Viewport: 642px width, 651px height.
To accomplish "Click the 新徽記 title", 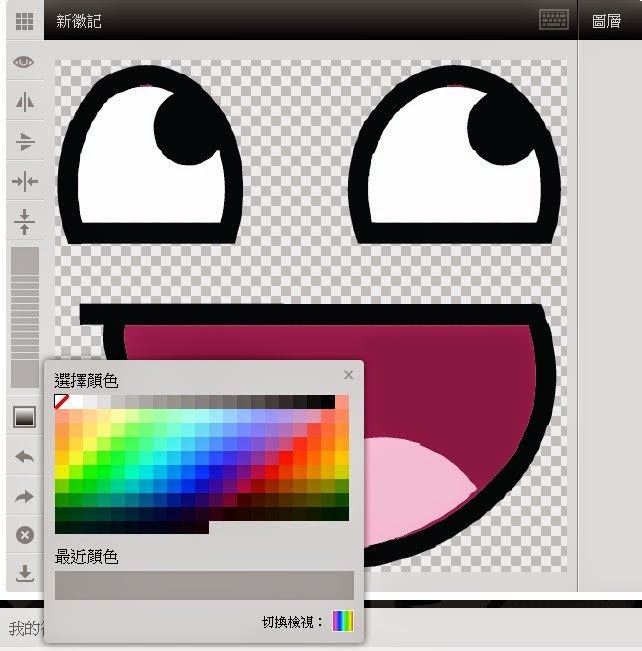I will point(79,21).
